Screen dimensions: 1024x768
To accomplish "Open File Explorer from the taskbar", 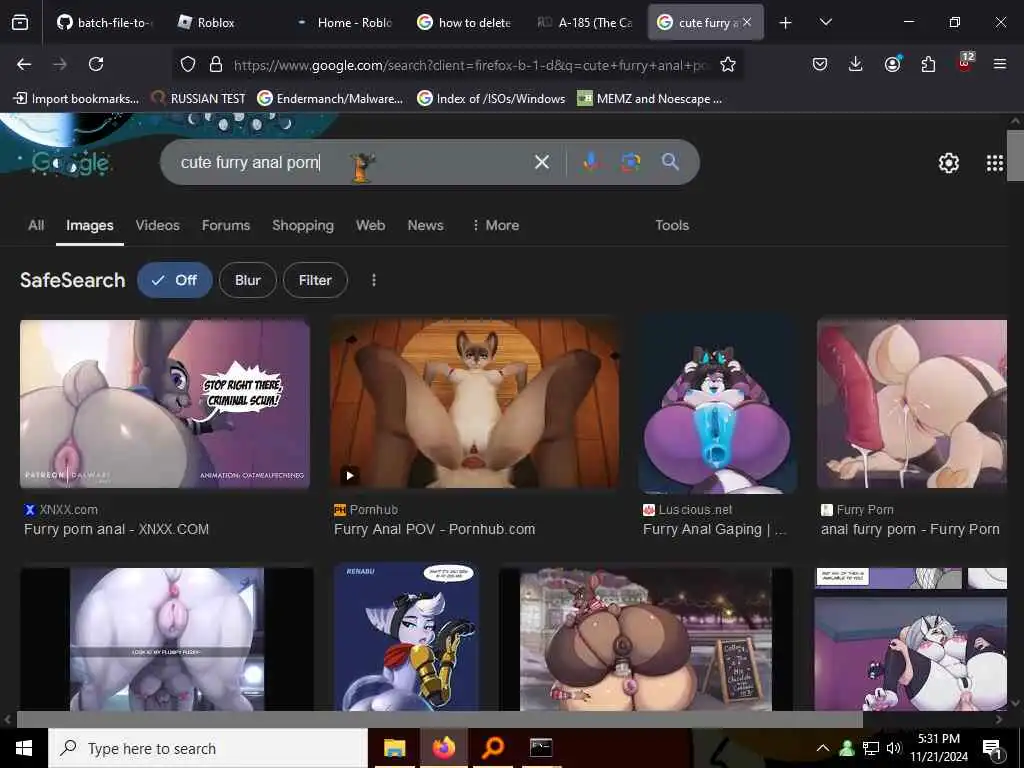I will [394, 748].
